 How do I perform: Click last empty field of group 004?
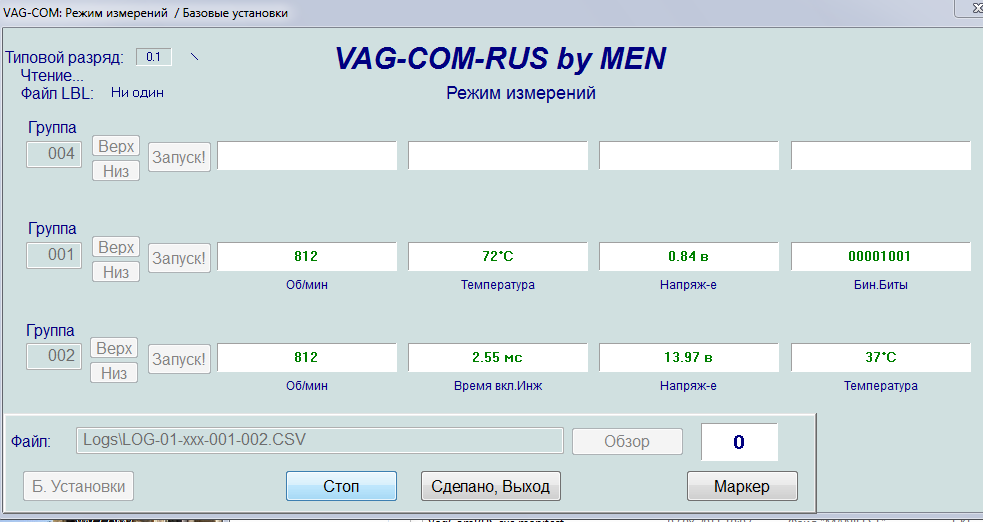pos(881,155)
